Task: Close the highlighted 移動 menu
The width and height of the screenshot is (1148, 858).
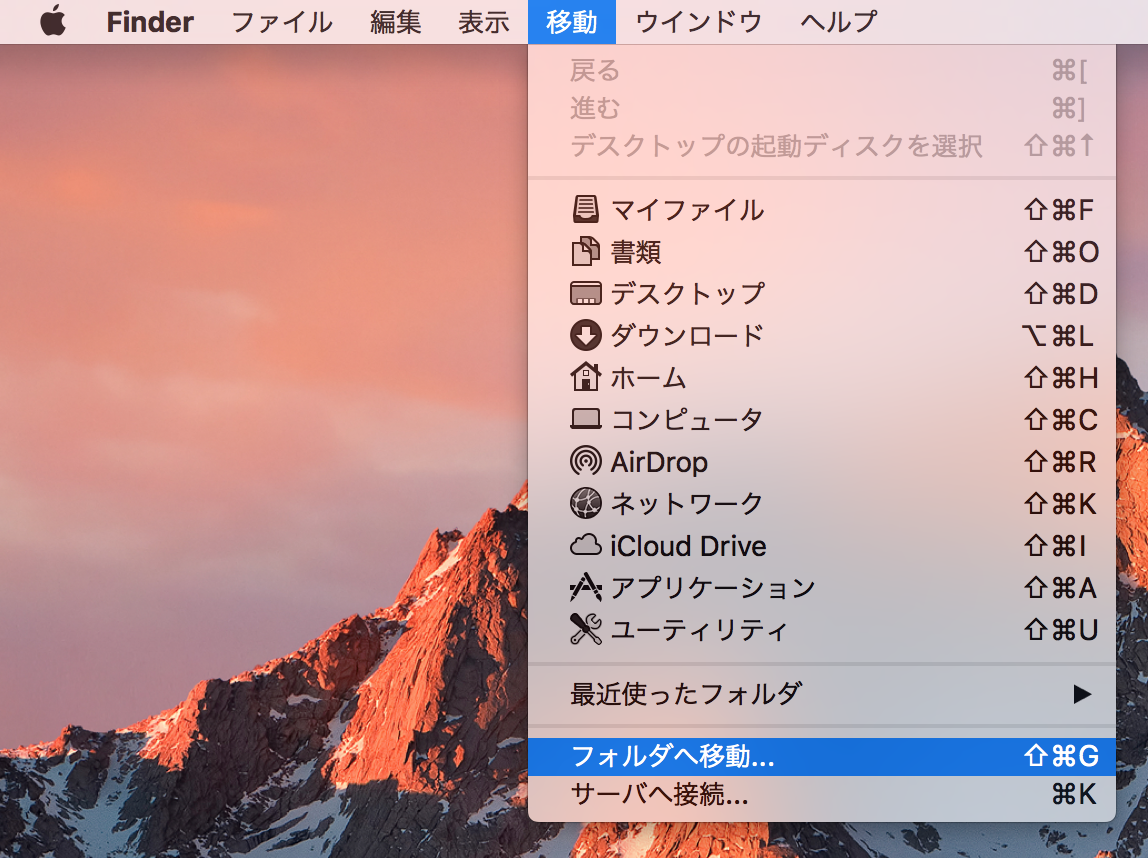Action: click(572, 22)
